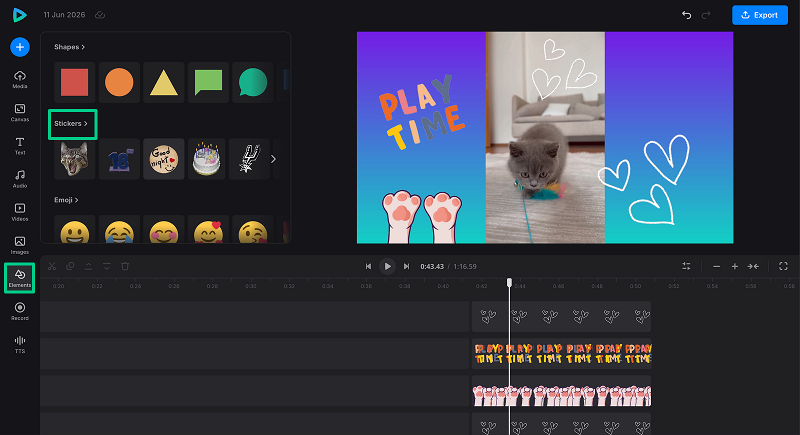Add the red square shape
The image size is (800, 435).
(74, 83)
